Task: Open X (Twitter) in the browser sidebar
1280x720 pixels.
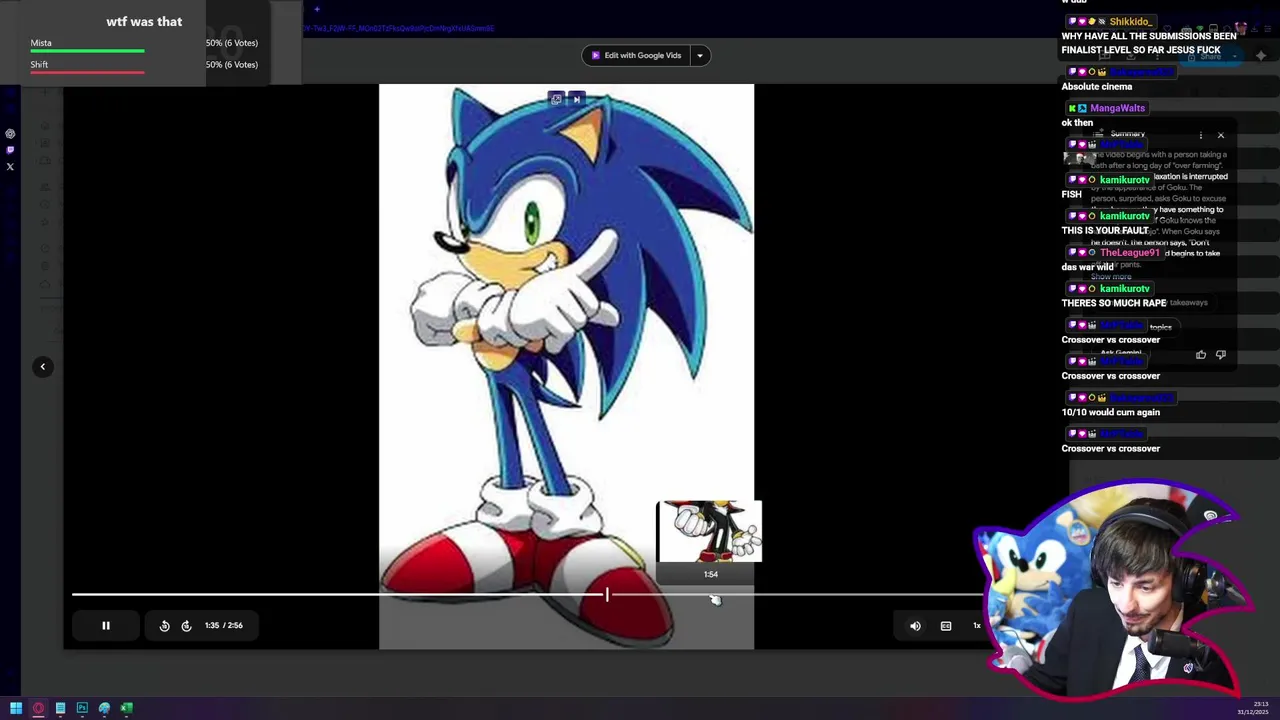Action: click(x=10, y=167)
